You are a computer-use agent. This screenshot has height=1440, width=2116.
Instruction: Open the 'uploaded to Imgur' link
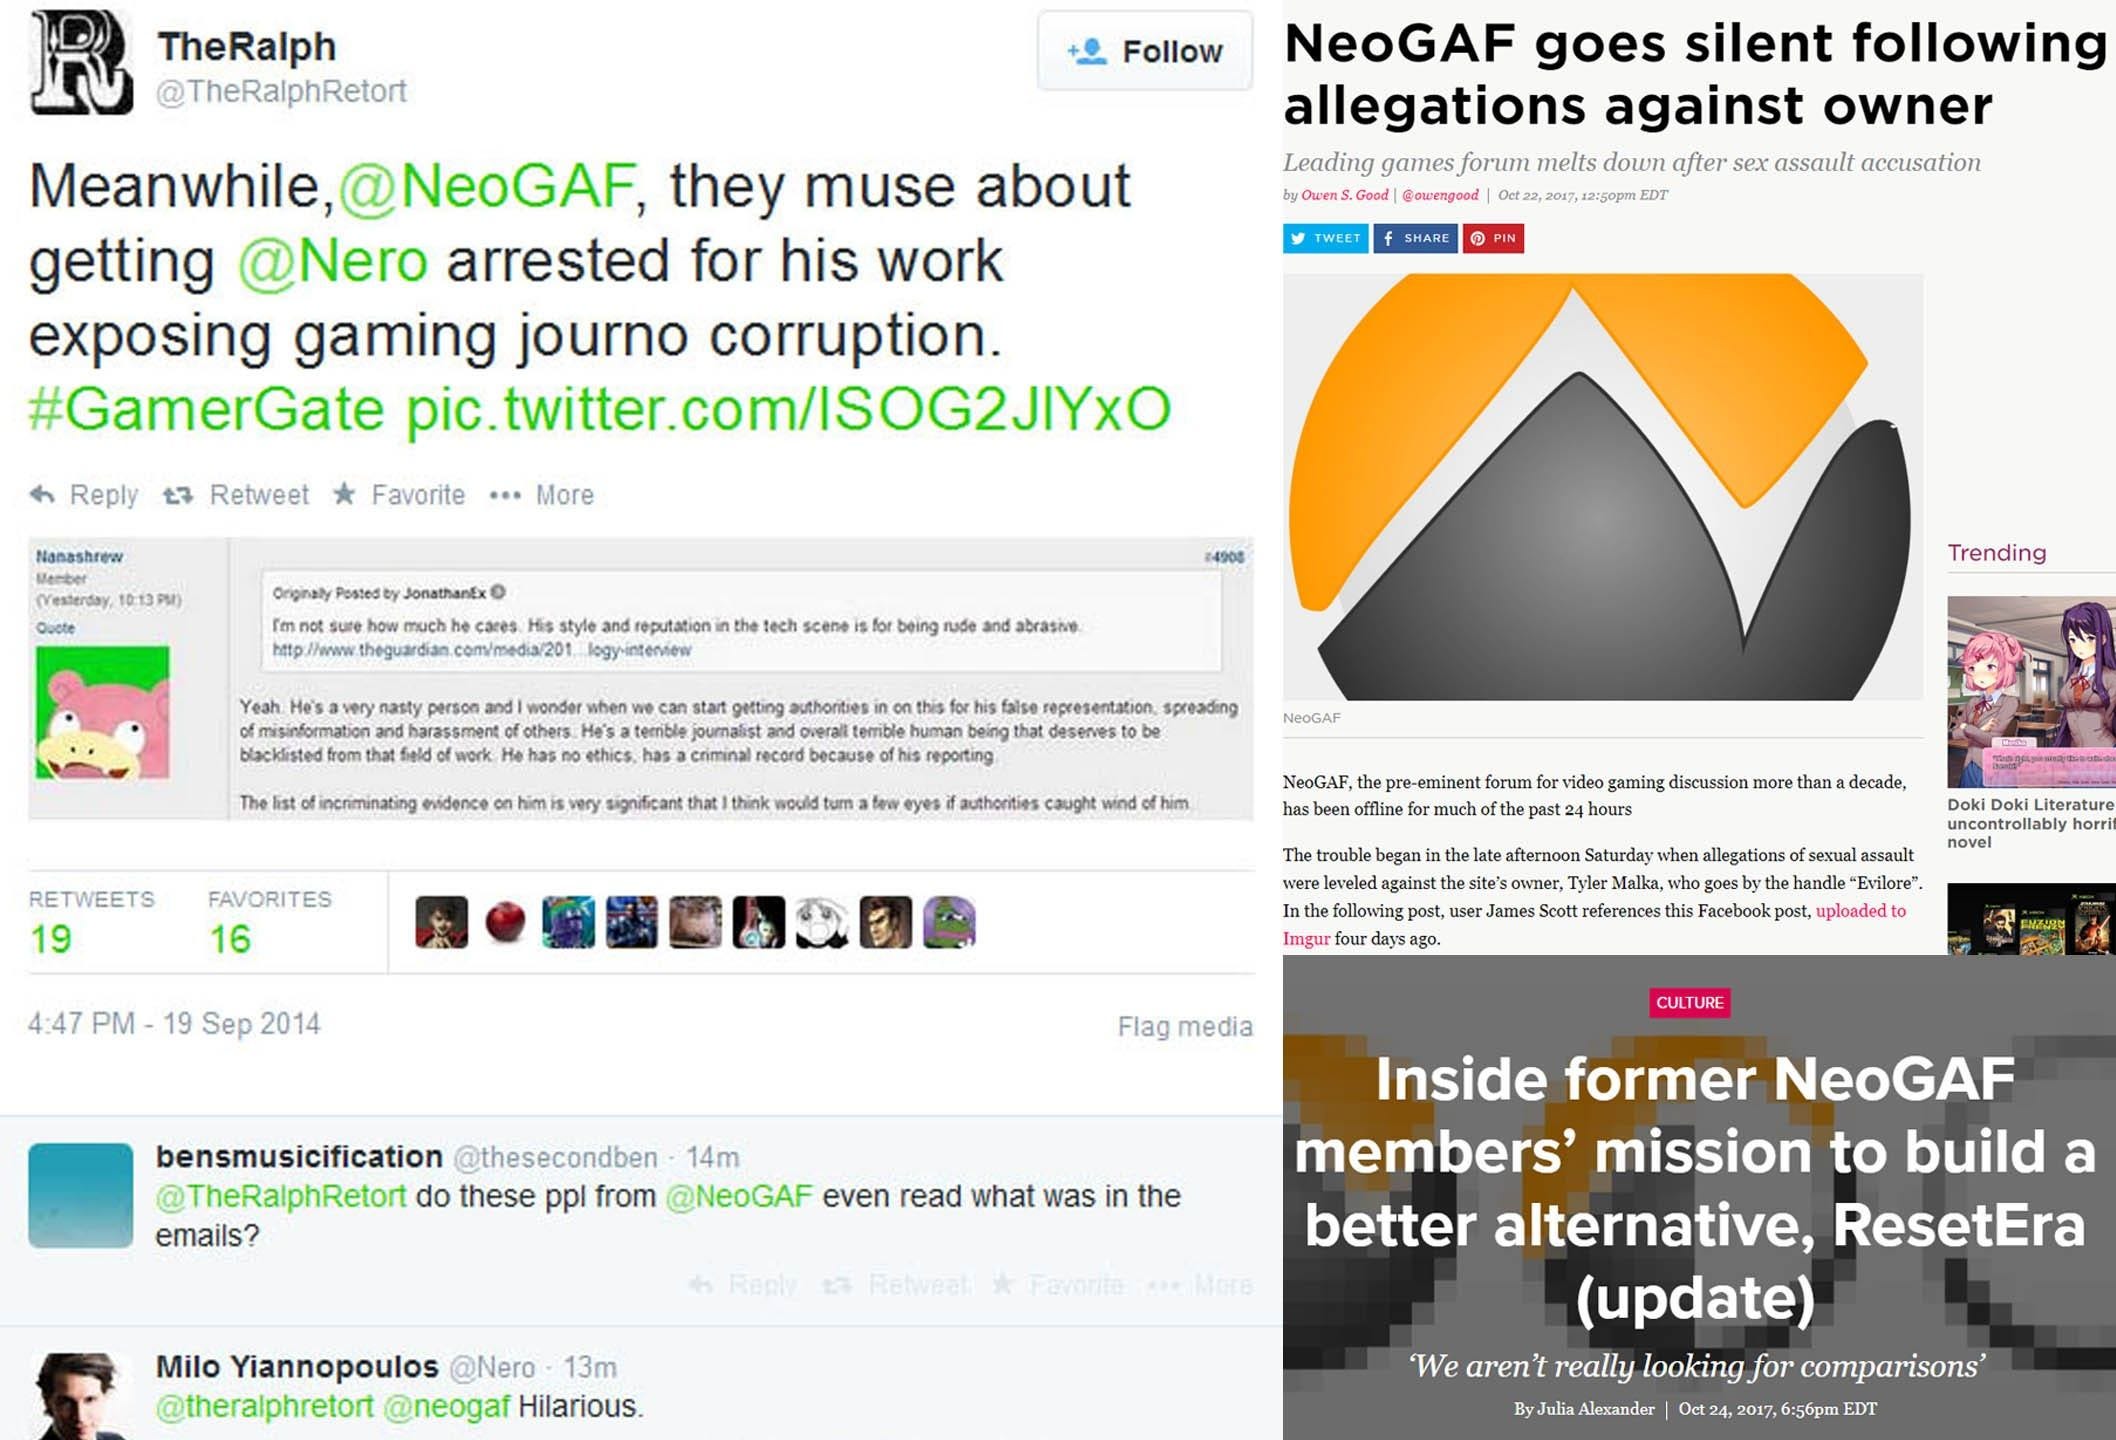click(x=1594, y=925)
